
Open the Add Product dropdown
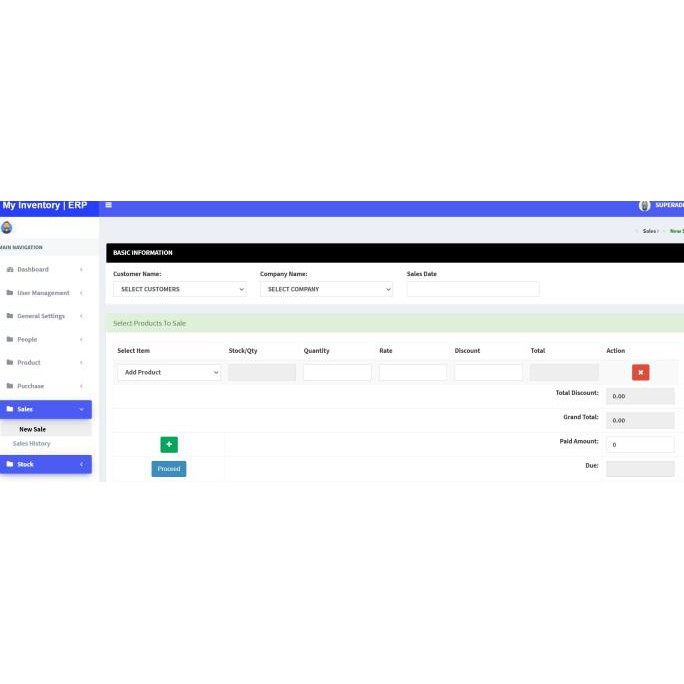(x=168, y=372)
